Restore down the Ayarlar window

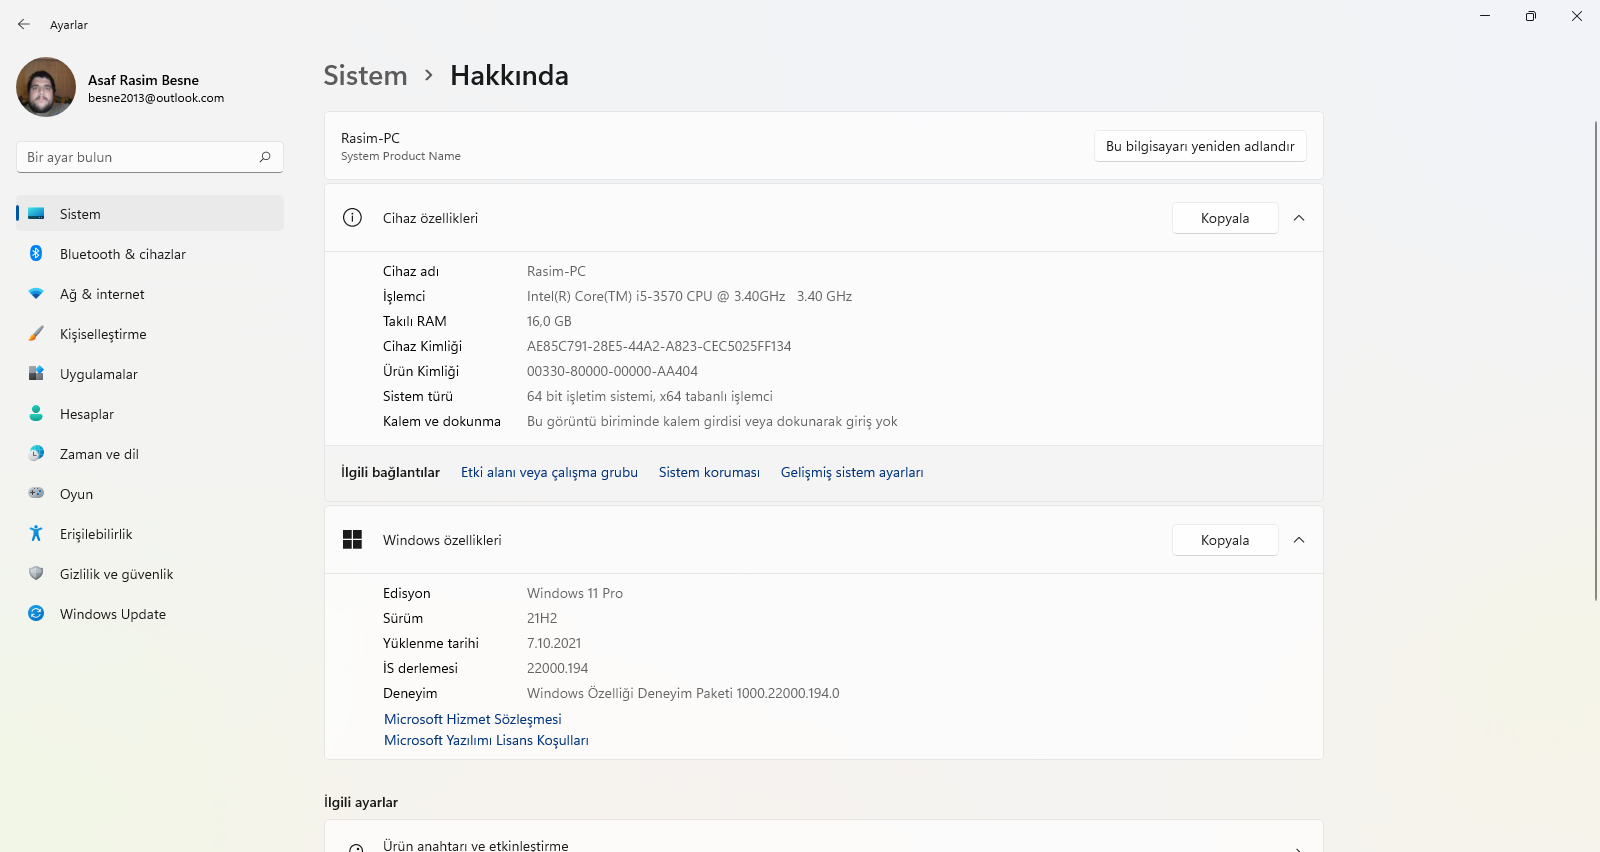1531,16
